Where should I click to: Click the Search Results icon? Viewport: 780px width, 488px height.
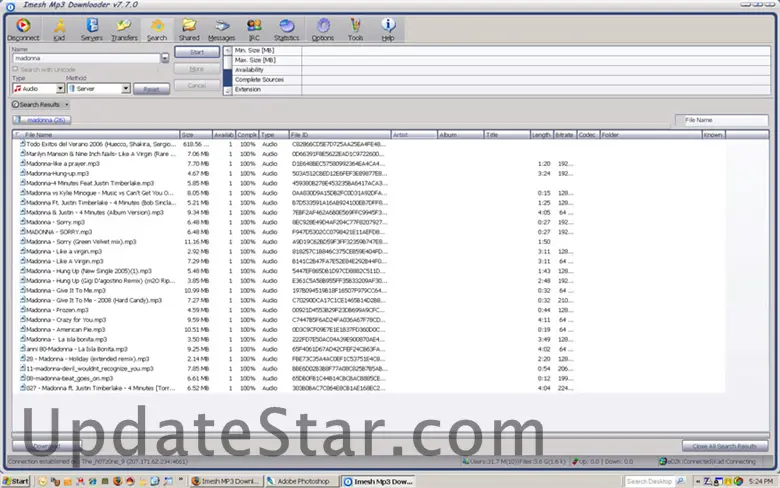point(15,104)
